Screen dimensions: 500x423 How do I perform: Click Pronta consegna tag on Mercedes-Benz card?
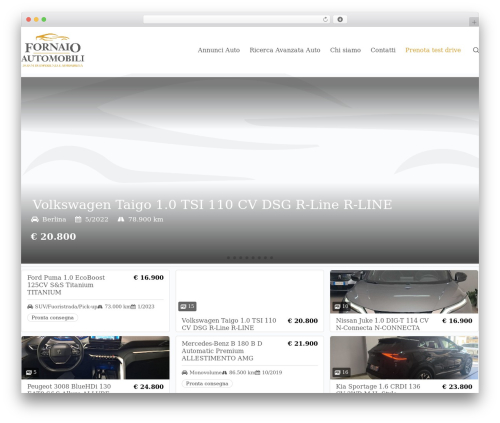[207, 384]
